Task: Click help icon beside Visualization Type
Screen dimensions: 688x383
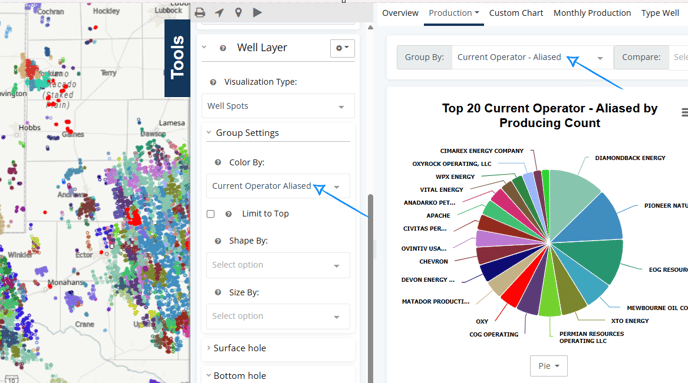Action: click(213, 82)
